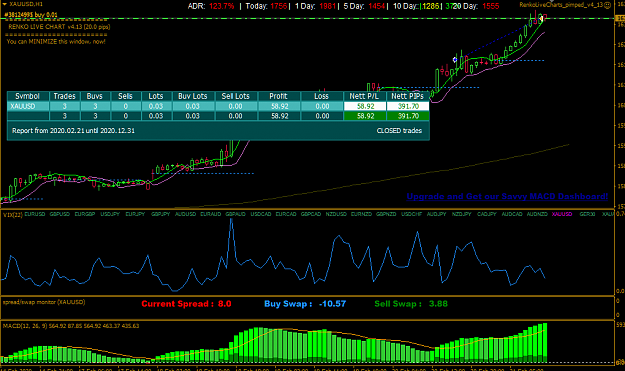The width and height of the screenshot is (625, 371).
Task: Click the 'Trades' column header
Action: pos(65,96)
